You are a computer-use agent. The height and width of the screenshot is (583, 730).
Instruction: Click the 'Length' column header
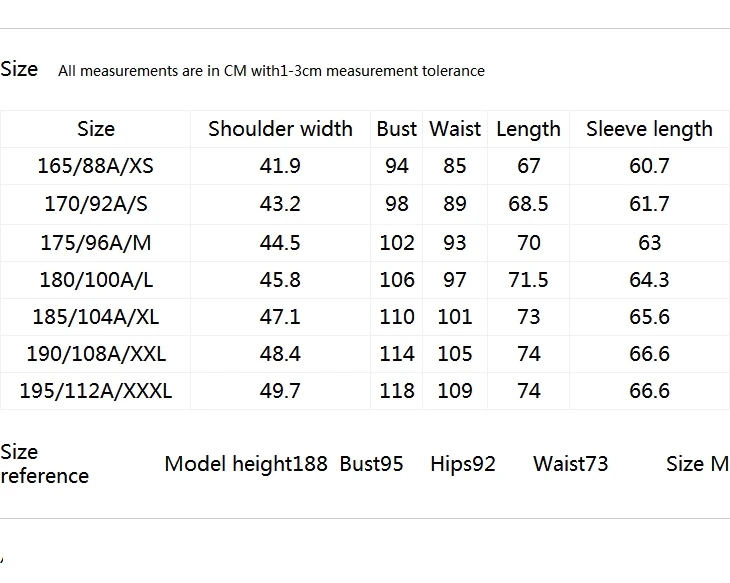(528, 129)
